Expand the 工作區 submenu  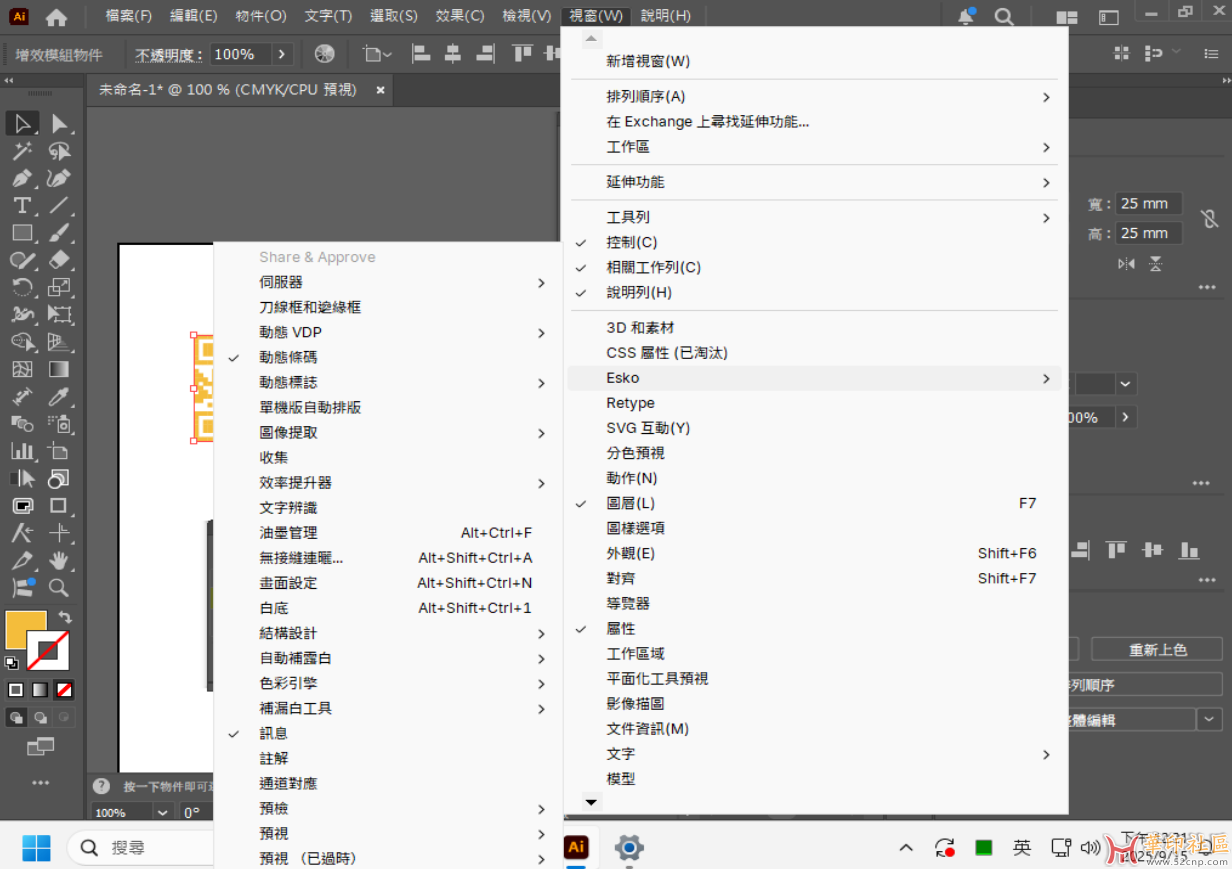pyautogui.click(x=628, y=147)
